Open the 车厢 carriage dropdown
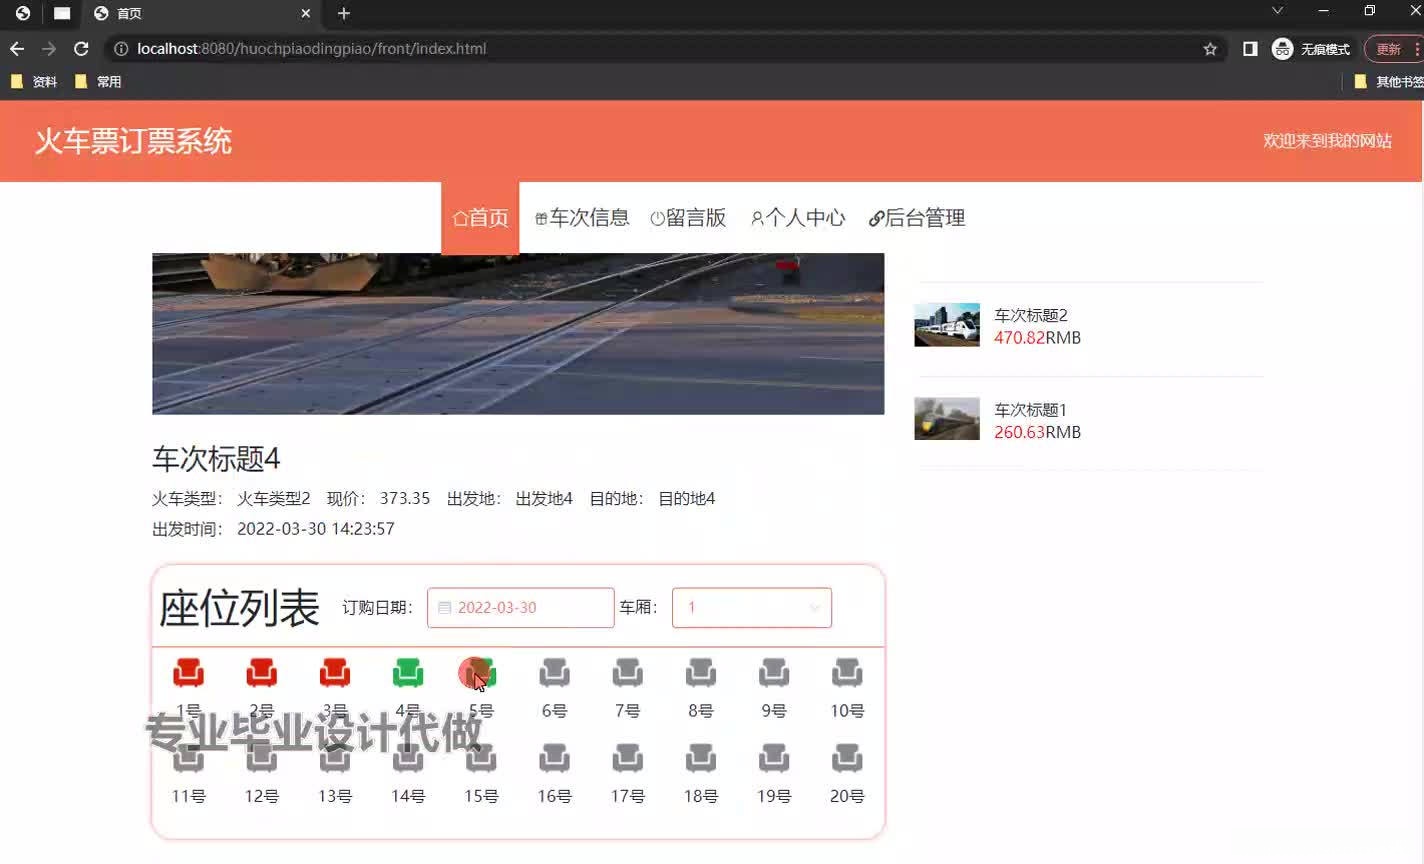Viewport: 1424px width, 864px height. (x=751, y=607)
